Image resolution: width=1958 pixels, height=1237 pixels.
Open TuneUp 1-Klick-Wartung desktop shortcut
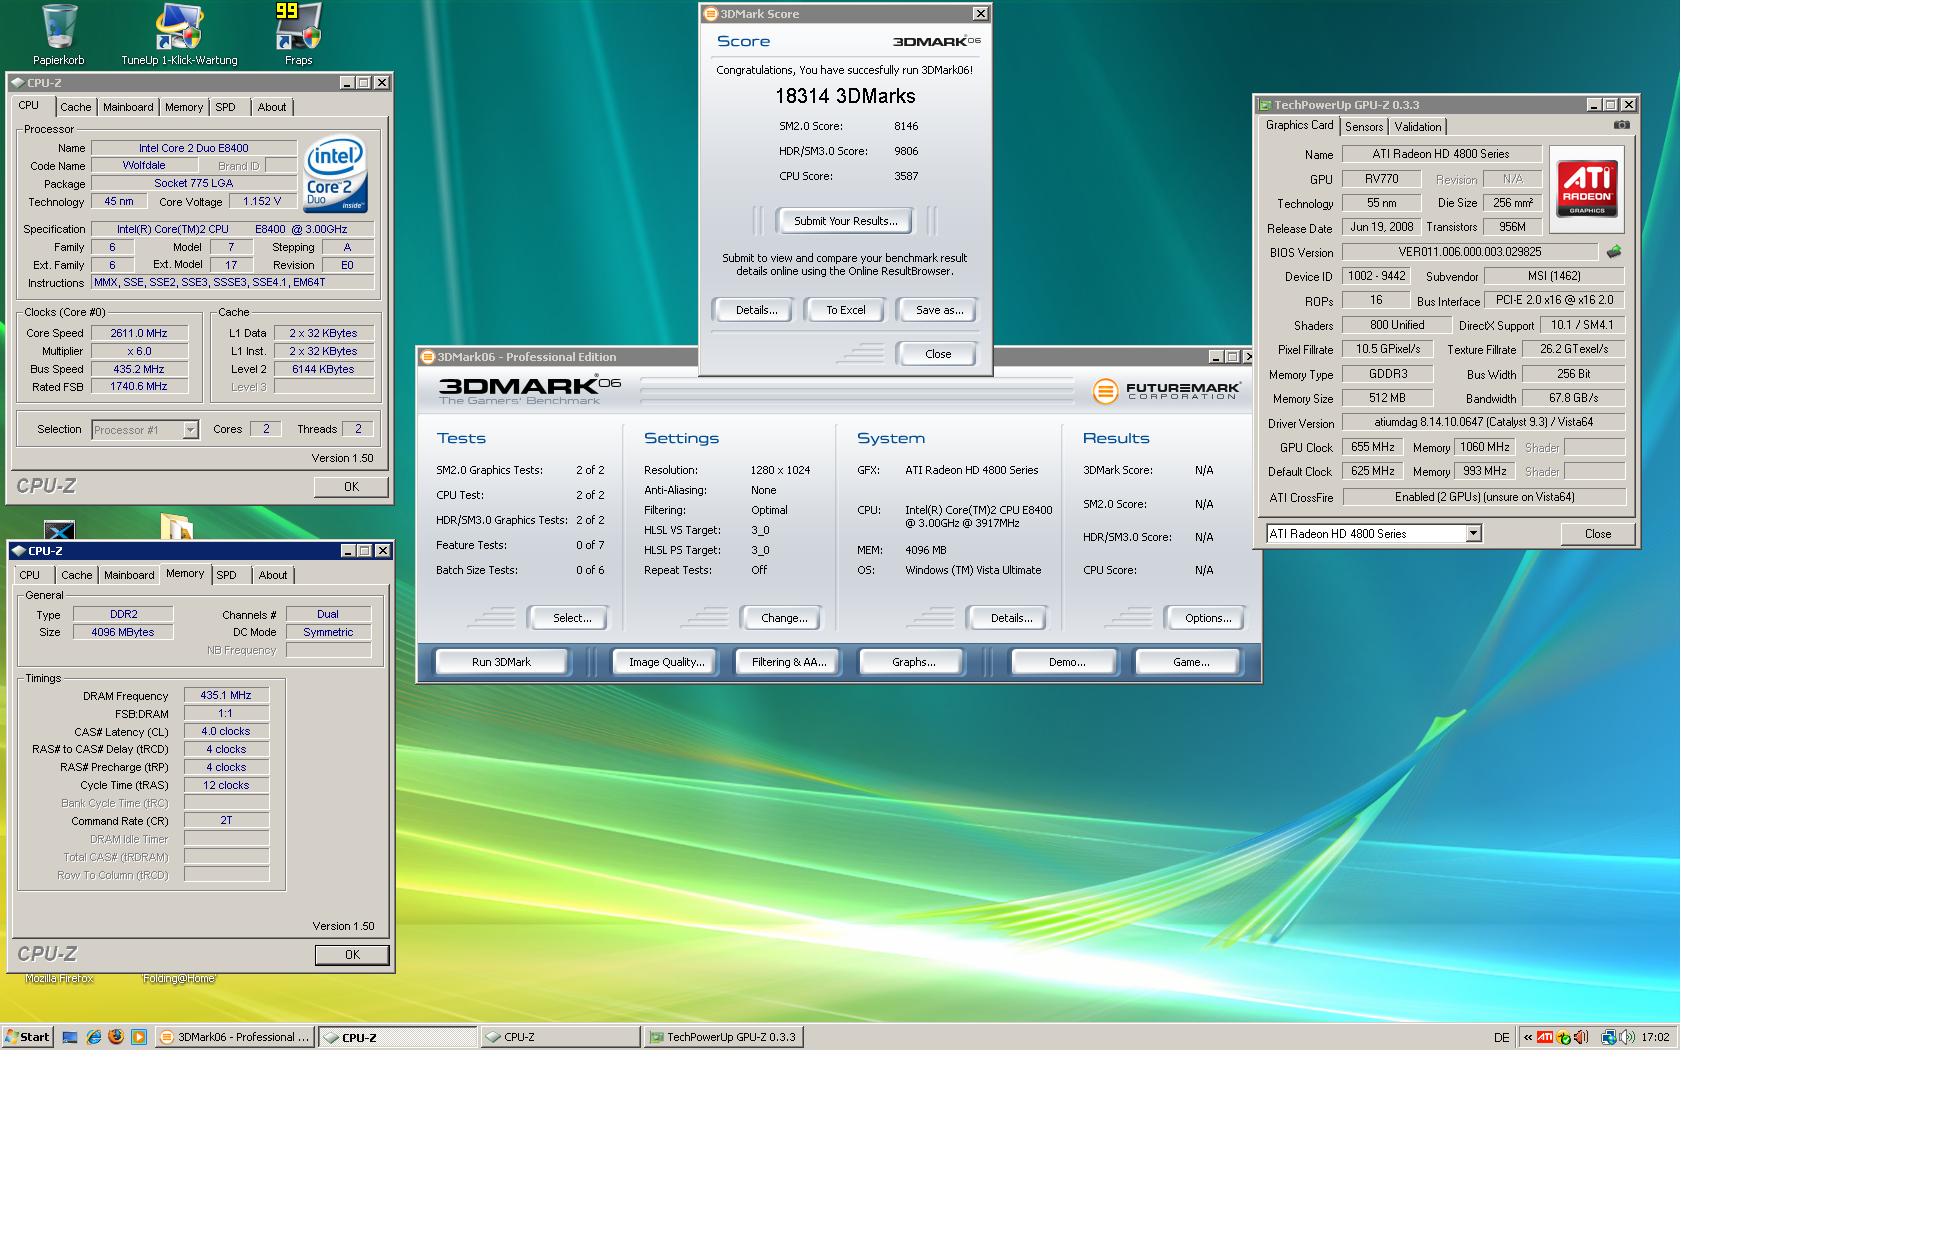click(179, 35)
